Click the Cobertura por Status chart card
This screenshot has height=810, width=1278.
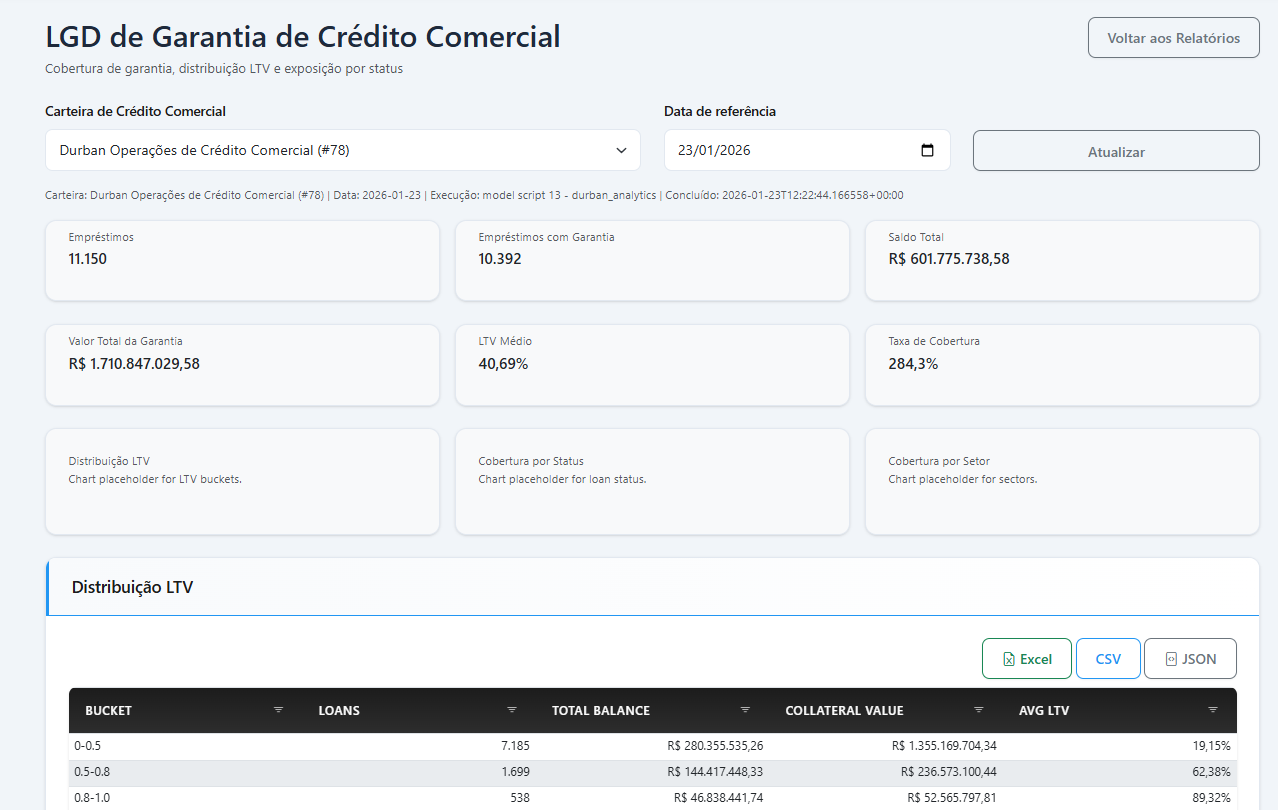[x=652, y=481]
